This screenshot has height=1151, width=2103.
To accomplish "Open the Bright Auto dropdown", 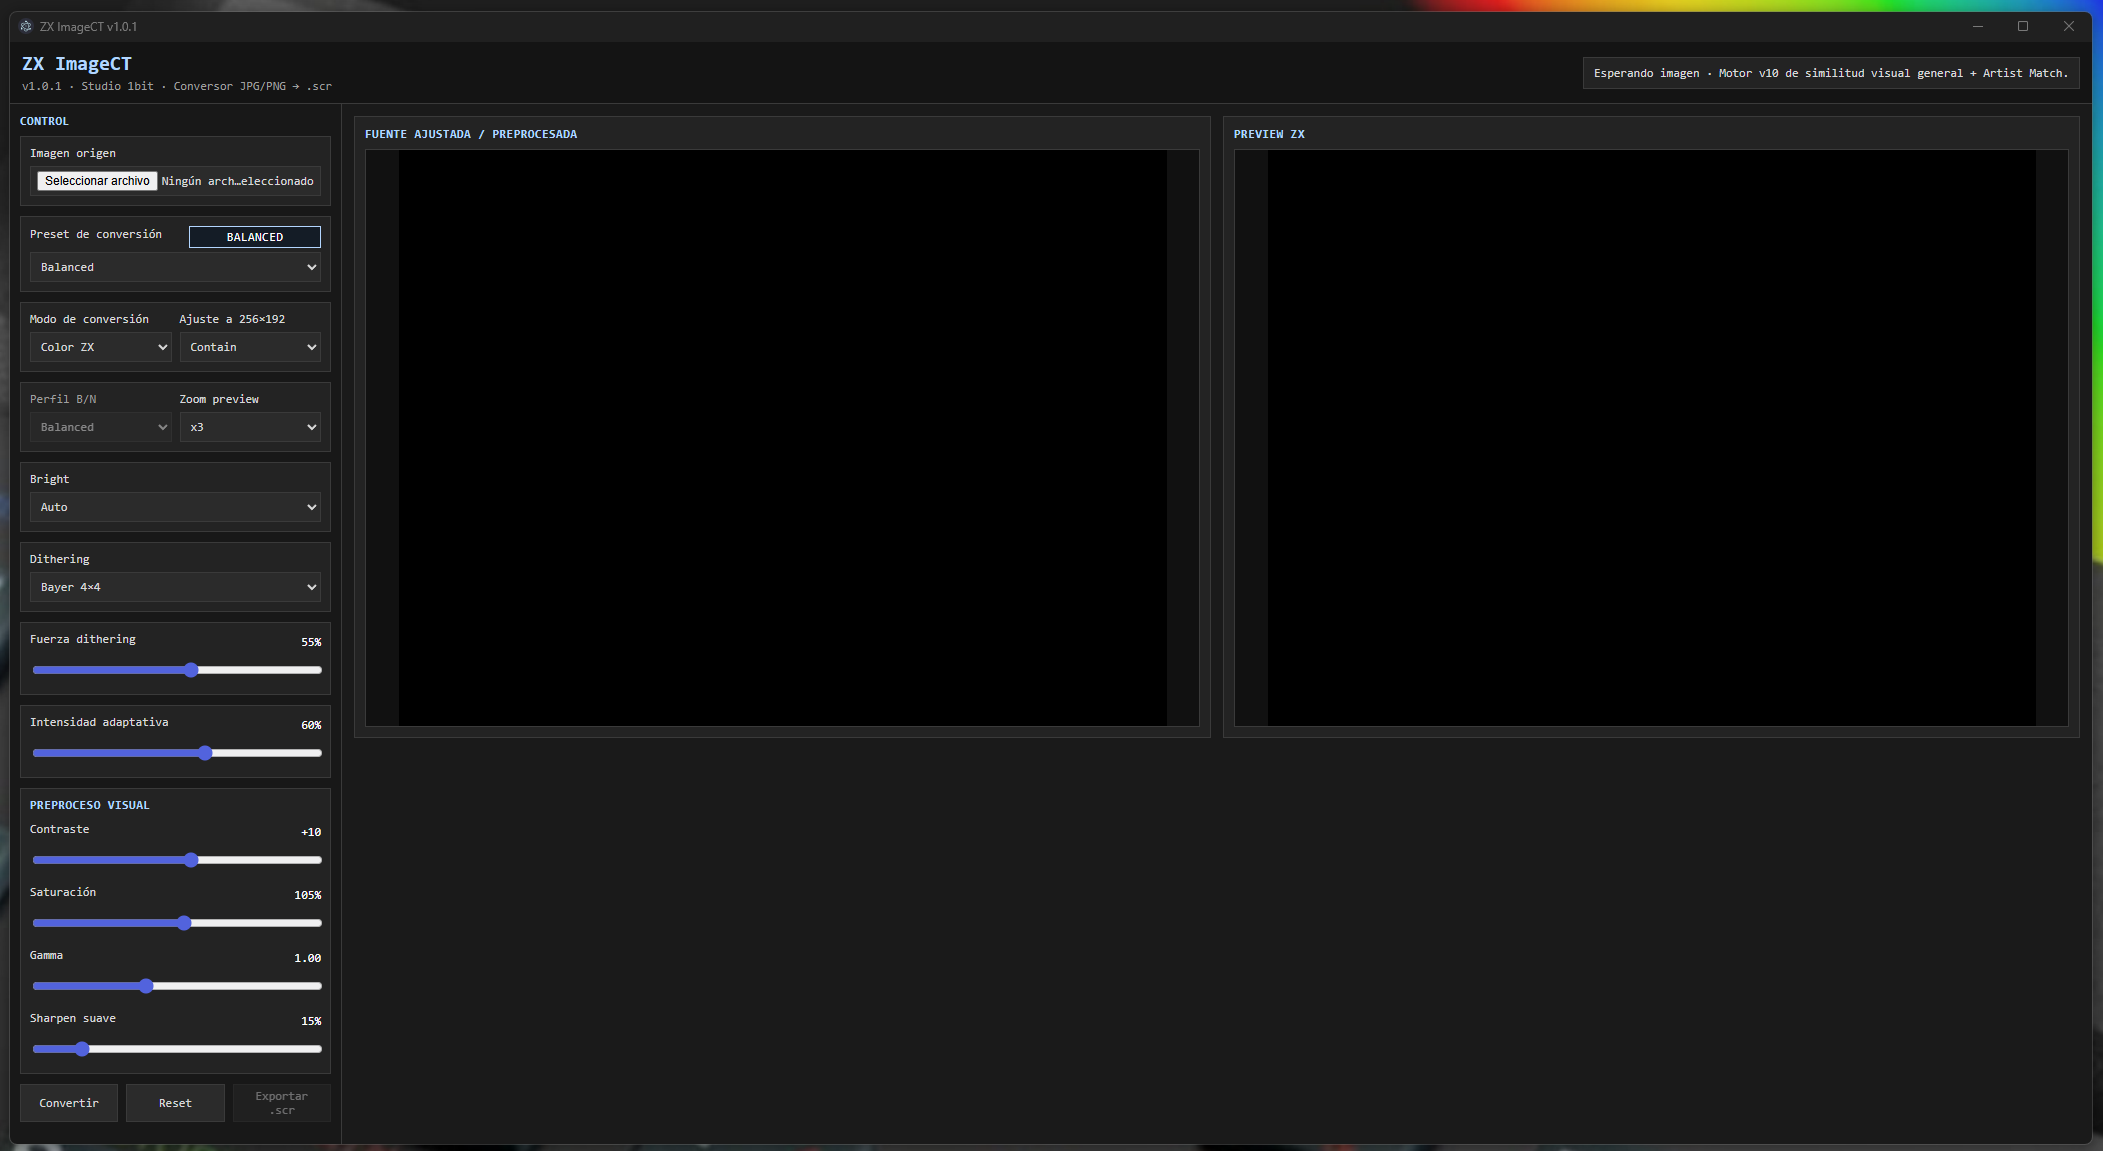I will (175, 507).
